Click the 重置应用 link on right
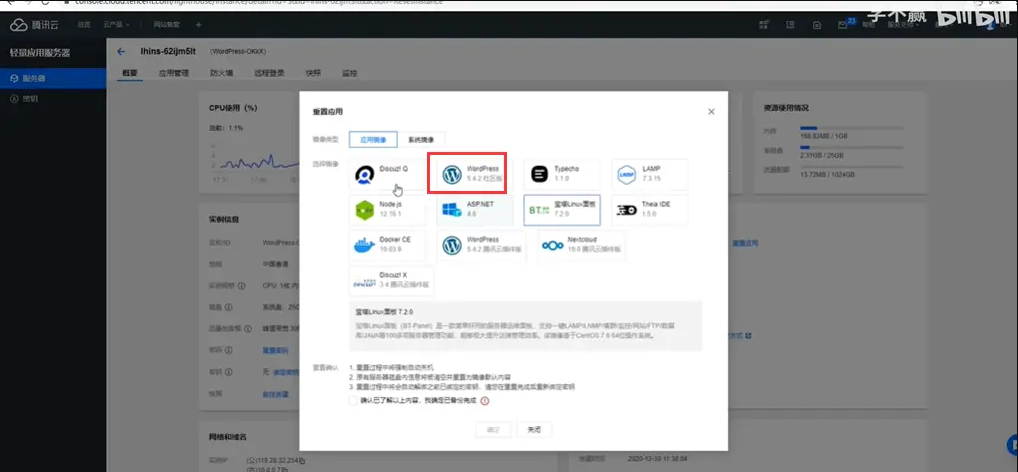 (x=745, y=243)
